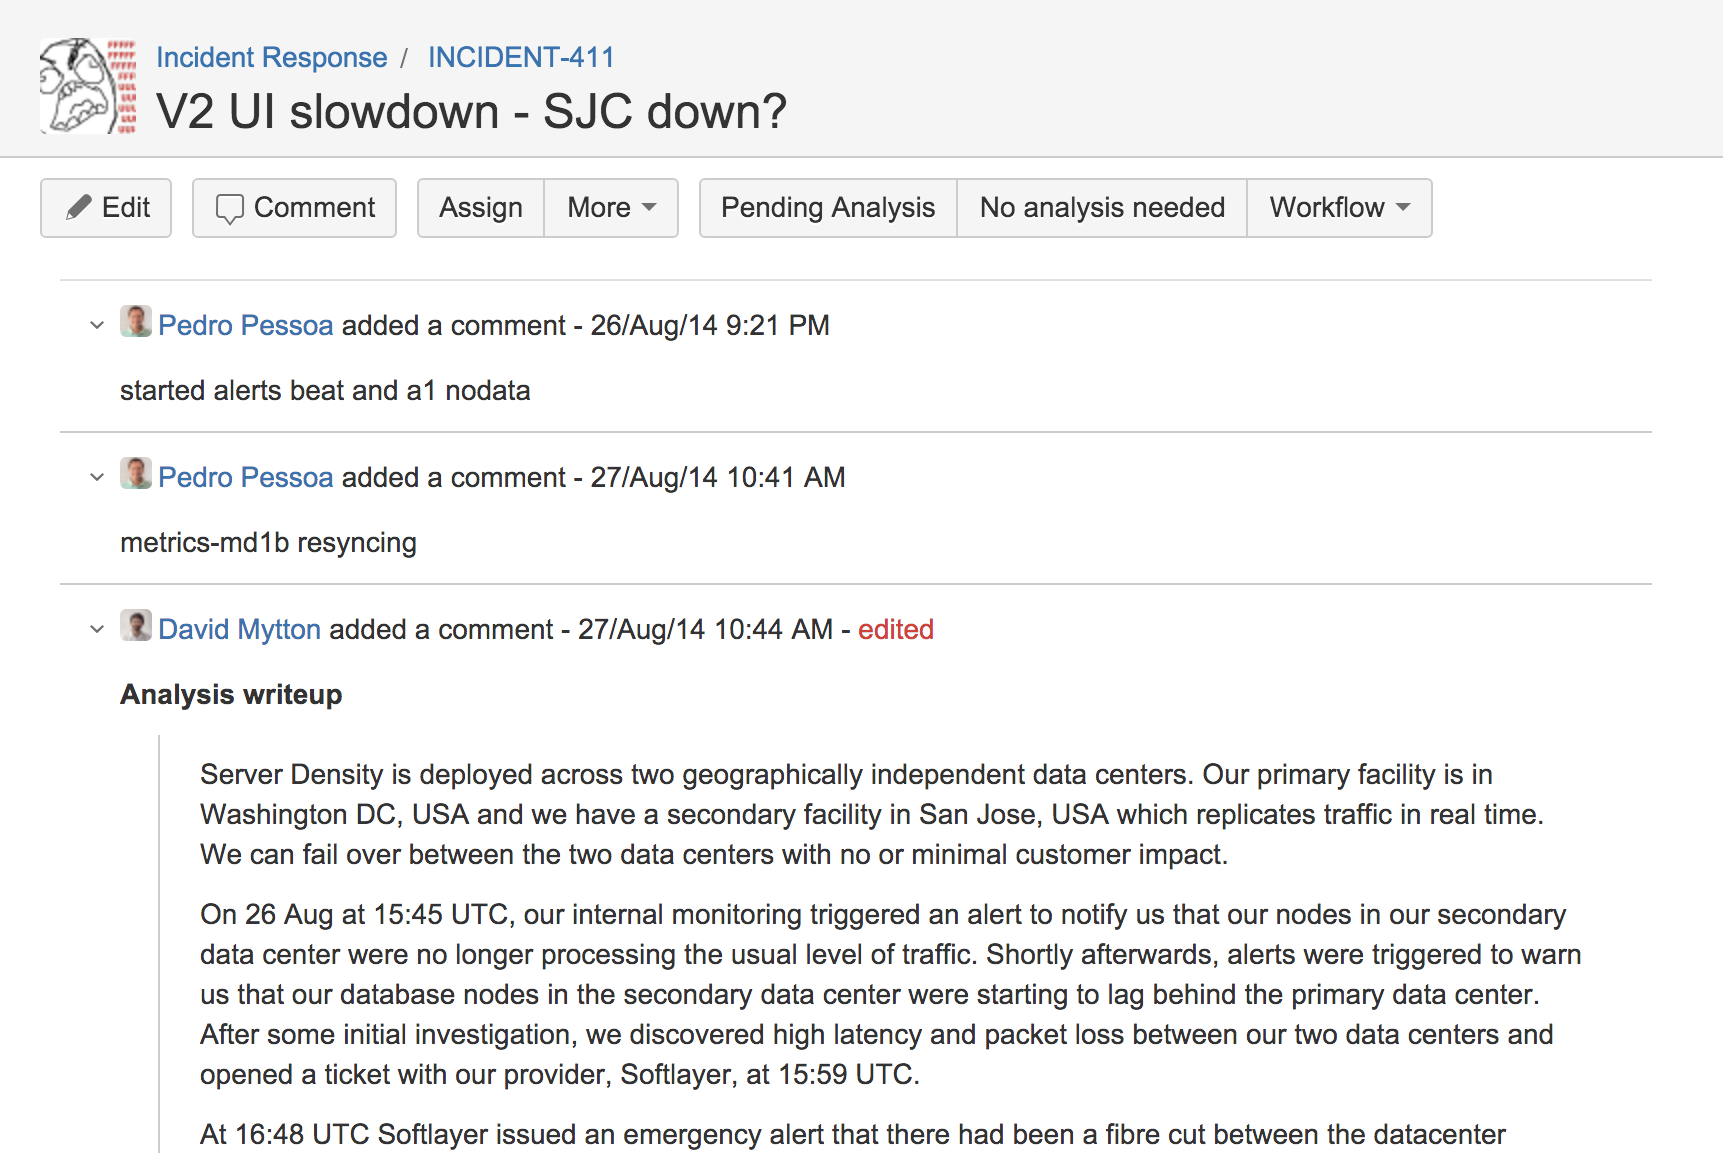
Task: Select the No analysis needed transition
Action: (x=1102, y=208)
